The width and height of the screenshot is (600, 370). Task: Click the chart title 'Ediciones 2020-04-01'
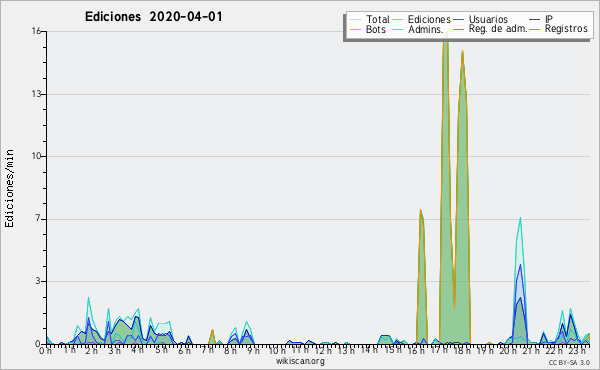coord(153,17)
